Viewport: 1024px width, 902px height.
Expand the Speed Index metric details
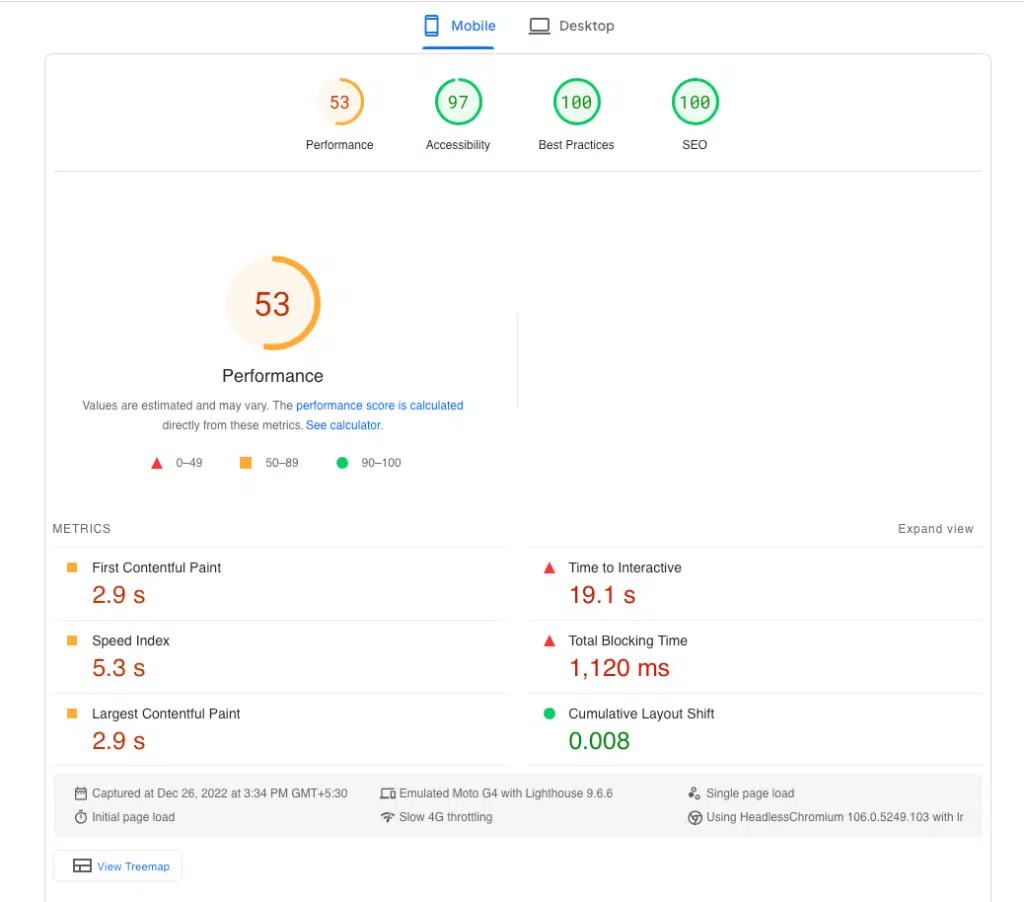pyautogui.click(x=131, y=640)
